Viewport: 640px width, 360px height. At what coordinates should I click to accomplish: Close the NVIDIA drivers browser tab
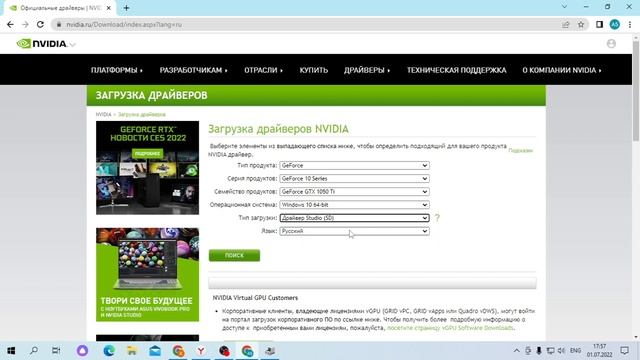[109, 8]
